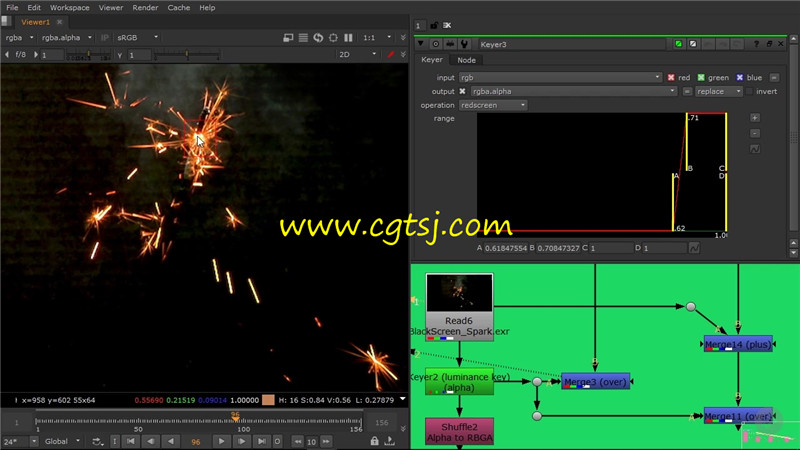This screenshot has width=800, height=450.
Task: Open the Render menu
Action: point(145,8)
